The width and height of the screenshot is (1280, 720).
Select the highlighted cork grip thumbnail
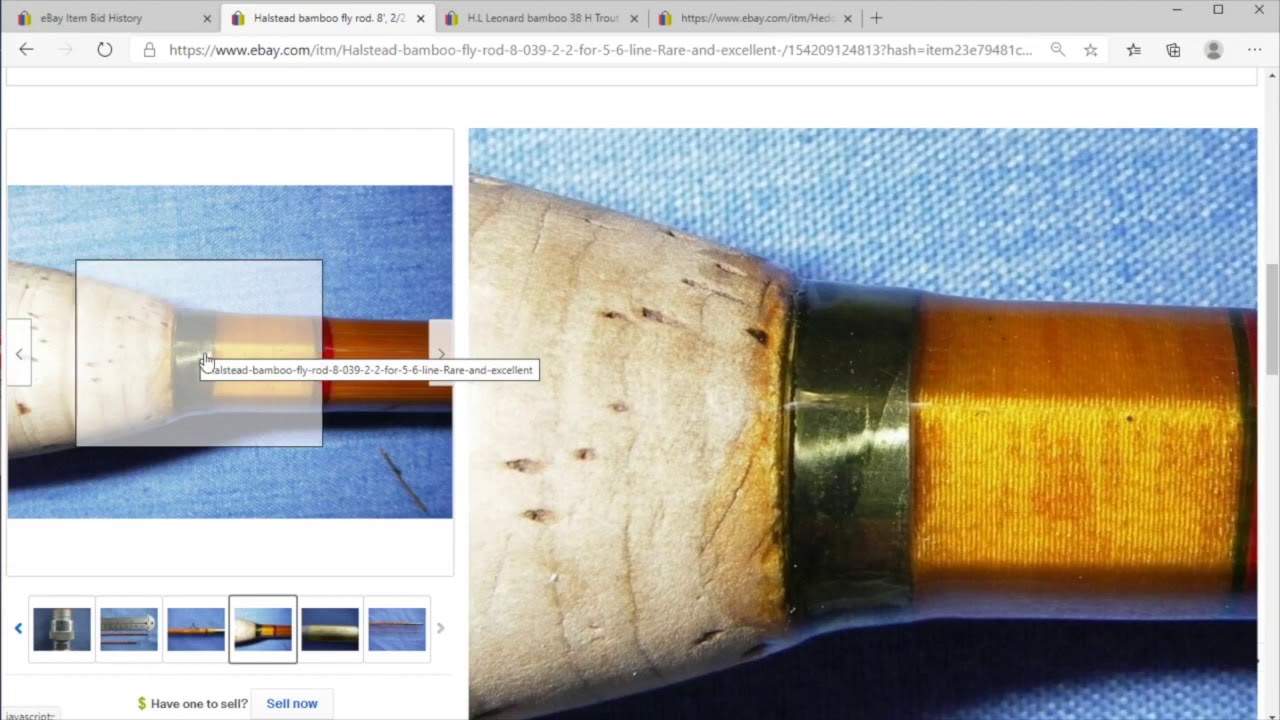tap(263, 629)
